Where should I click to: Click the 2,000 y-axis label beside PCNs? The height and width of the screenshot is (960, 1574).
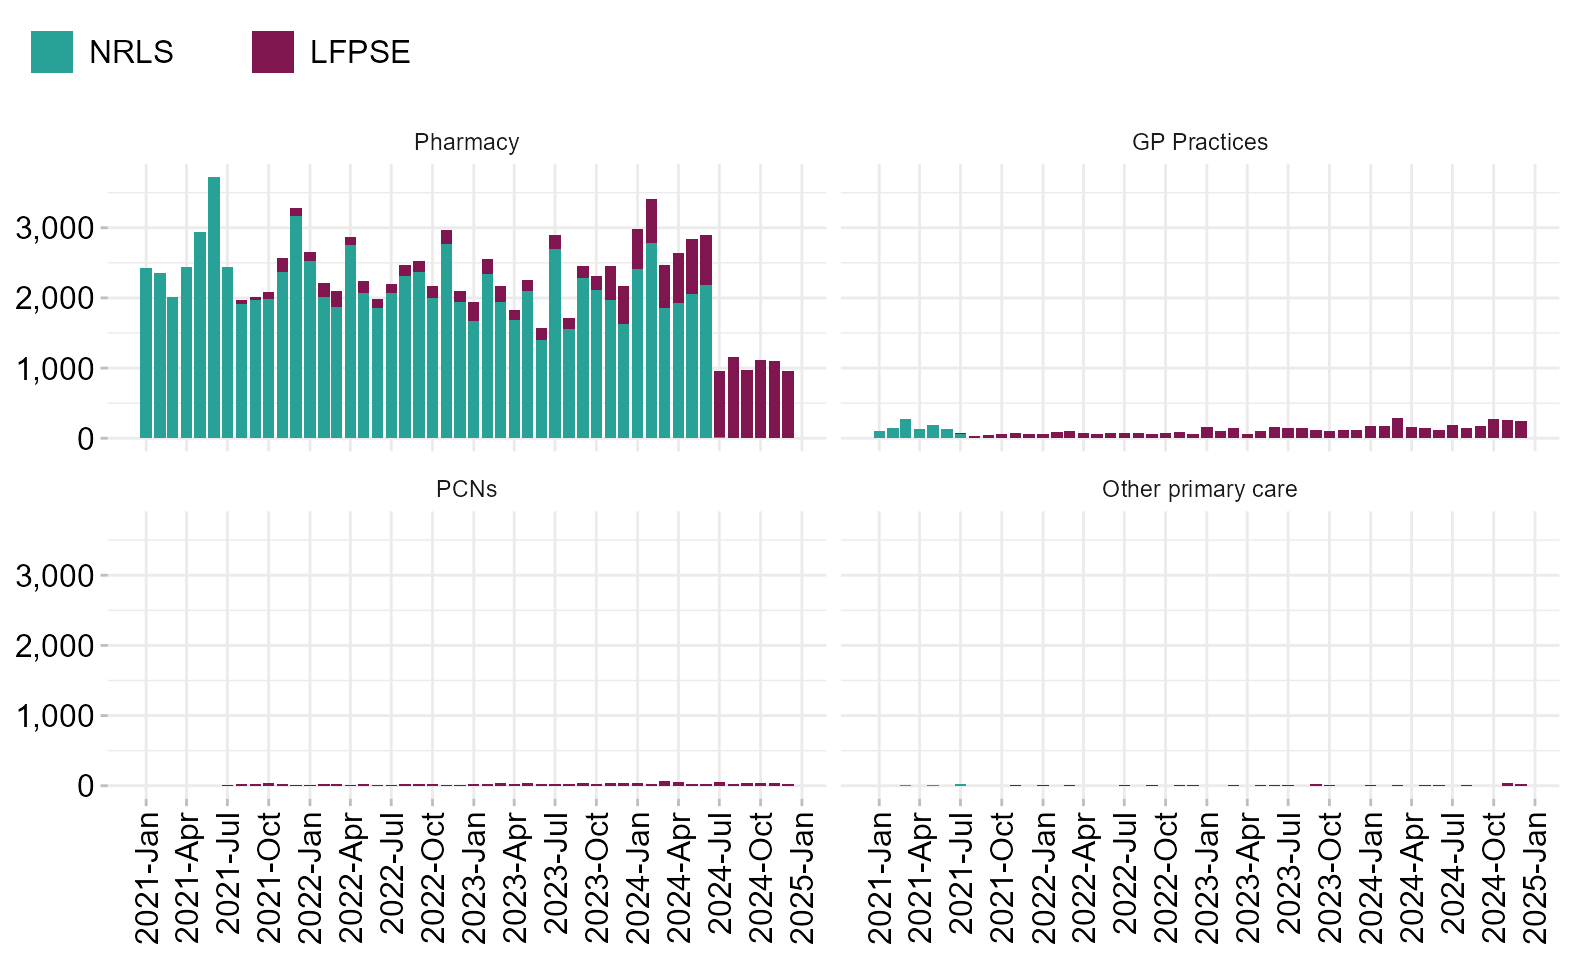pos(55,646)
